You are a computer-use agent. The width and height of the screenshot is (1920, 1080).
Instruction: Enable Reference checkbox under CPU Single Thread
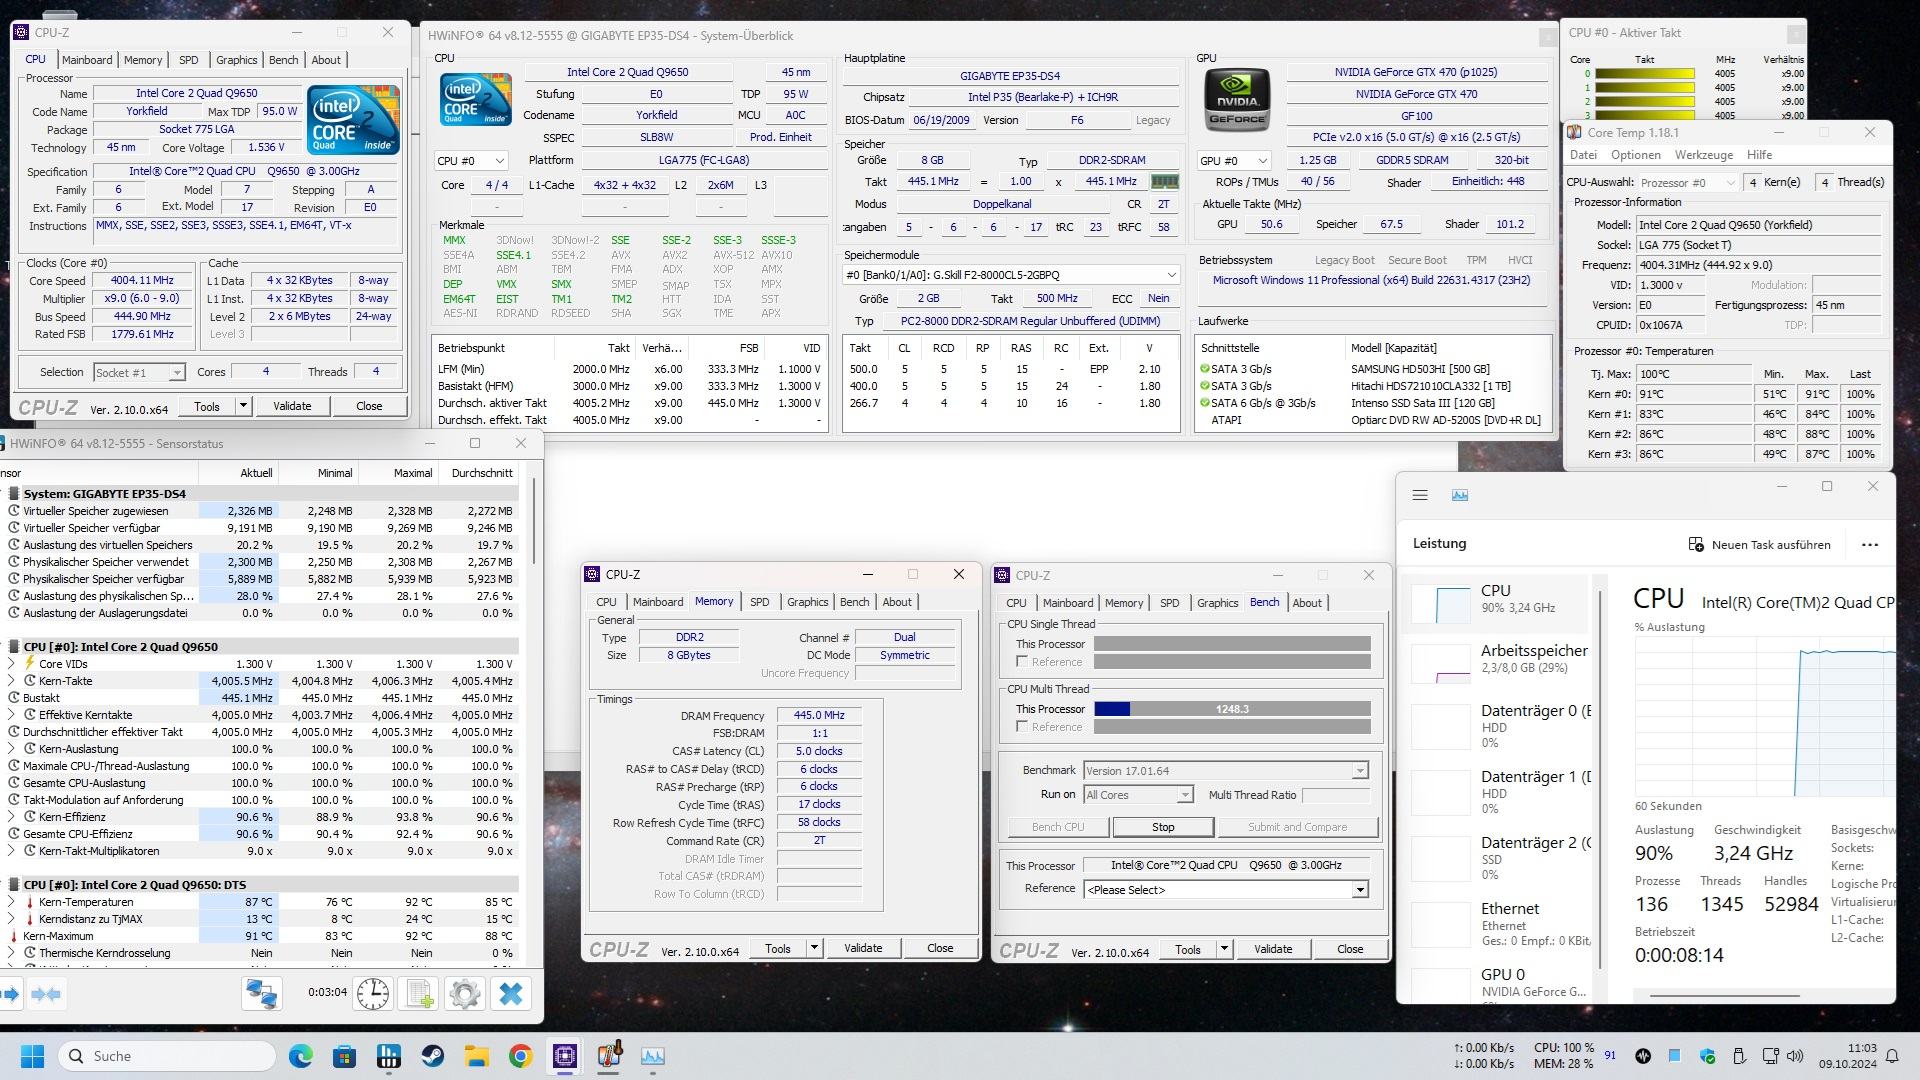coord(1022,662)
